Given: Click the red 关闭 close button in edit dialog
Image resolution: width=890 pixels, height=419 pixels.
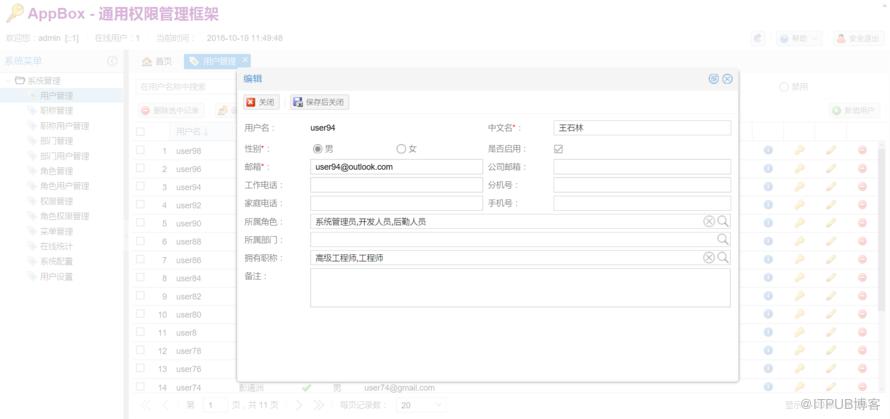Looking at the screenshot, I should (x=261, y=102).
